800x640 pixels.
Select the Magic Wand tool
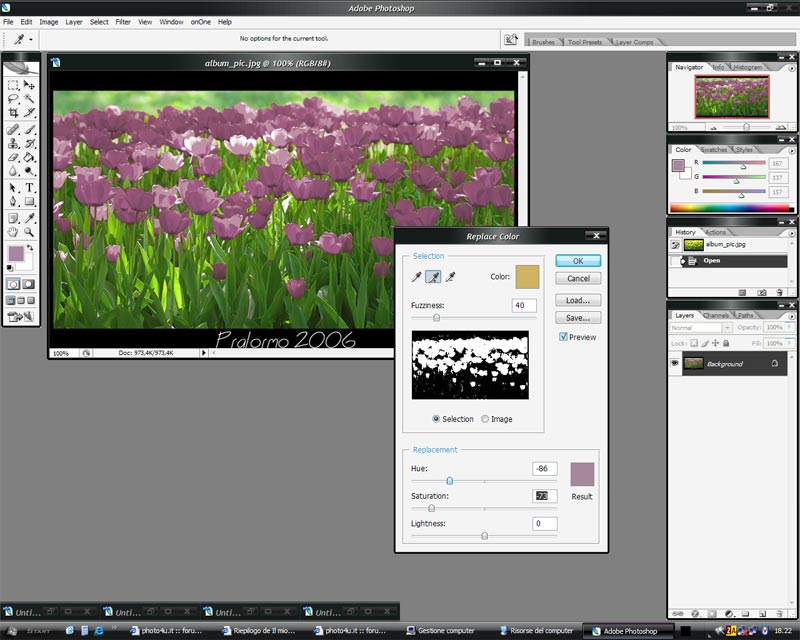(30, 100)
